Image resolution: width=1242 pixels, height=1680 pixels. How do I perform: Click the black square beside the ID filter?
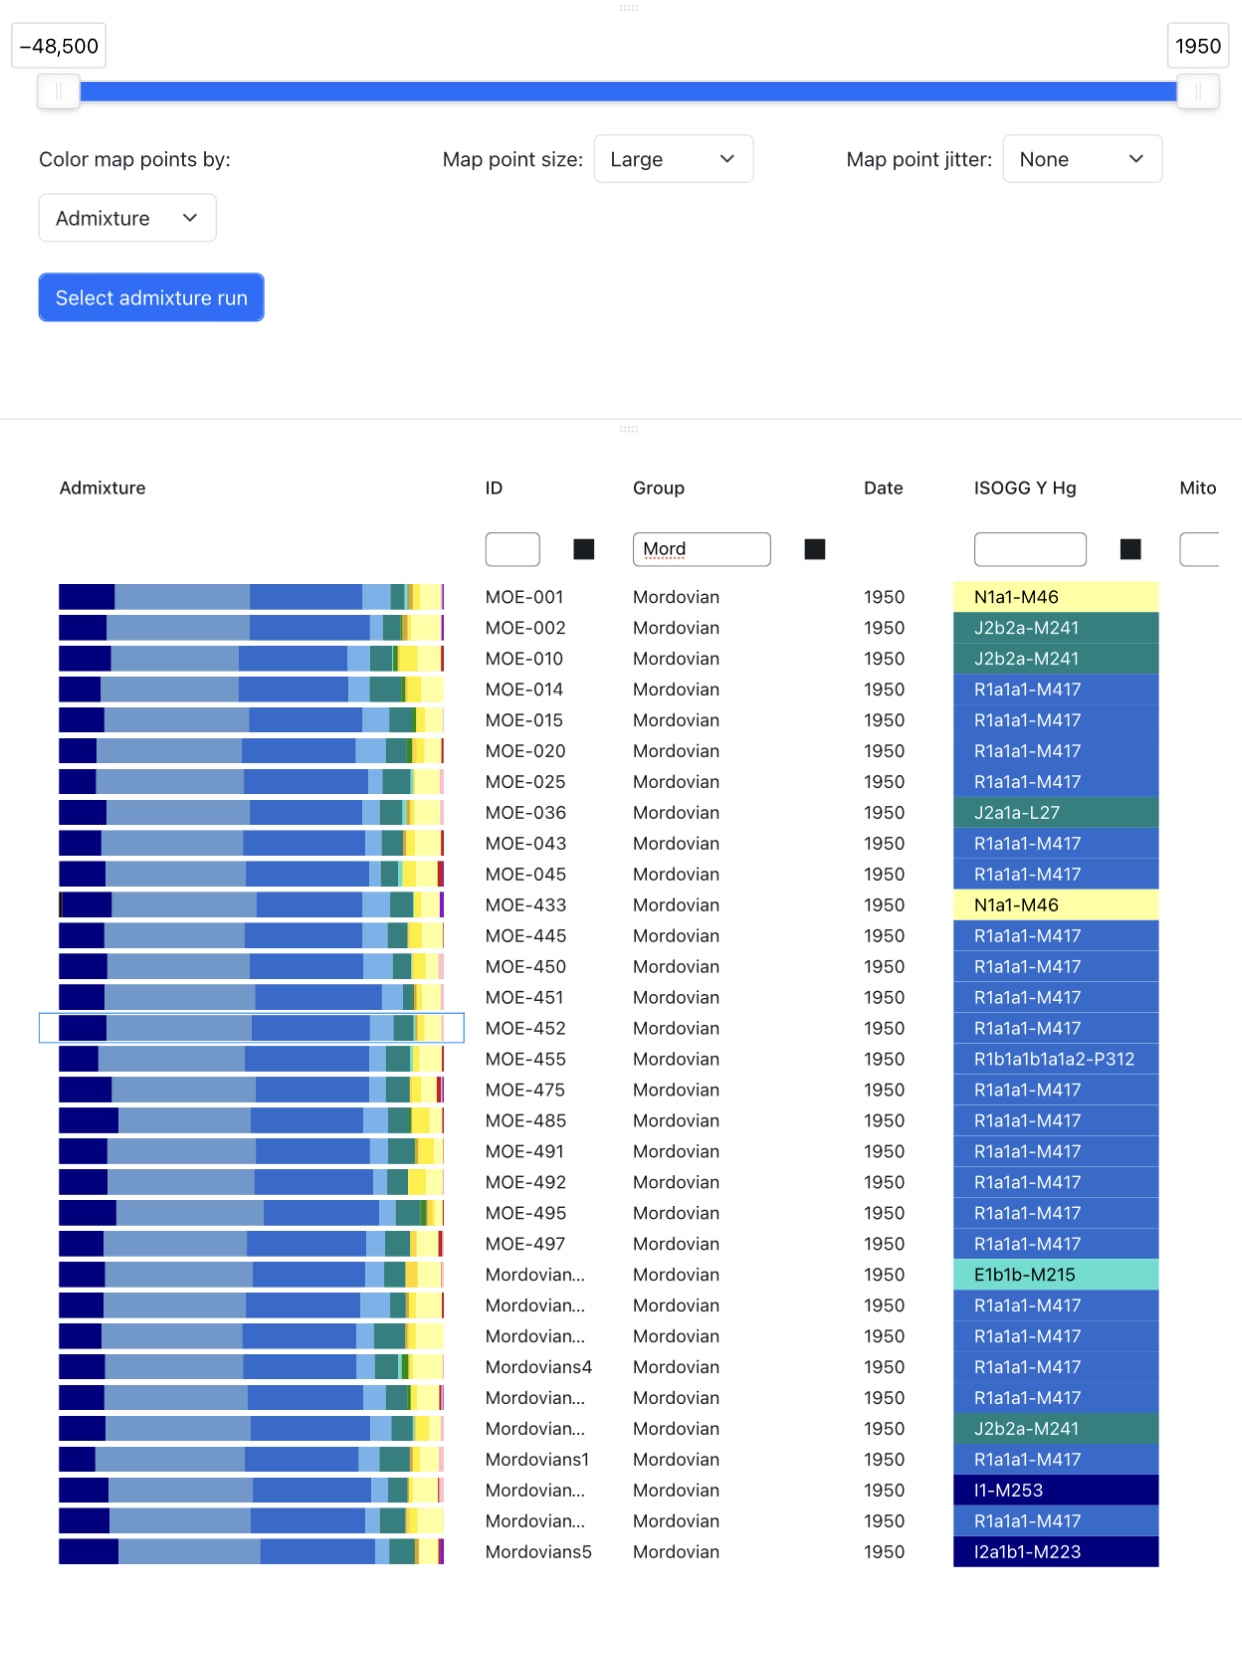click(584, 549)
